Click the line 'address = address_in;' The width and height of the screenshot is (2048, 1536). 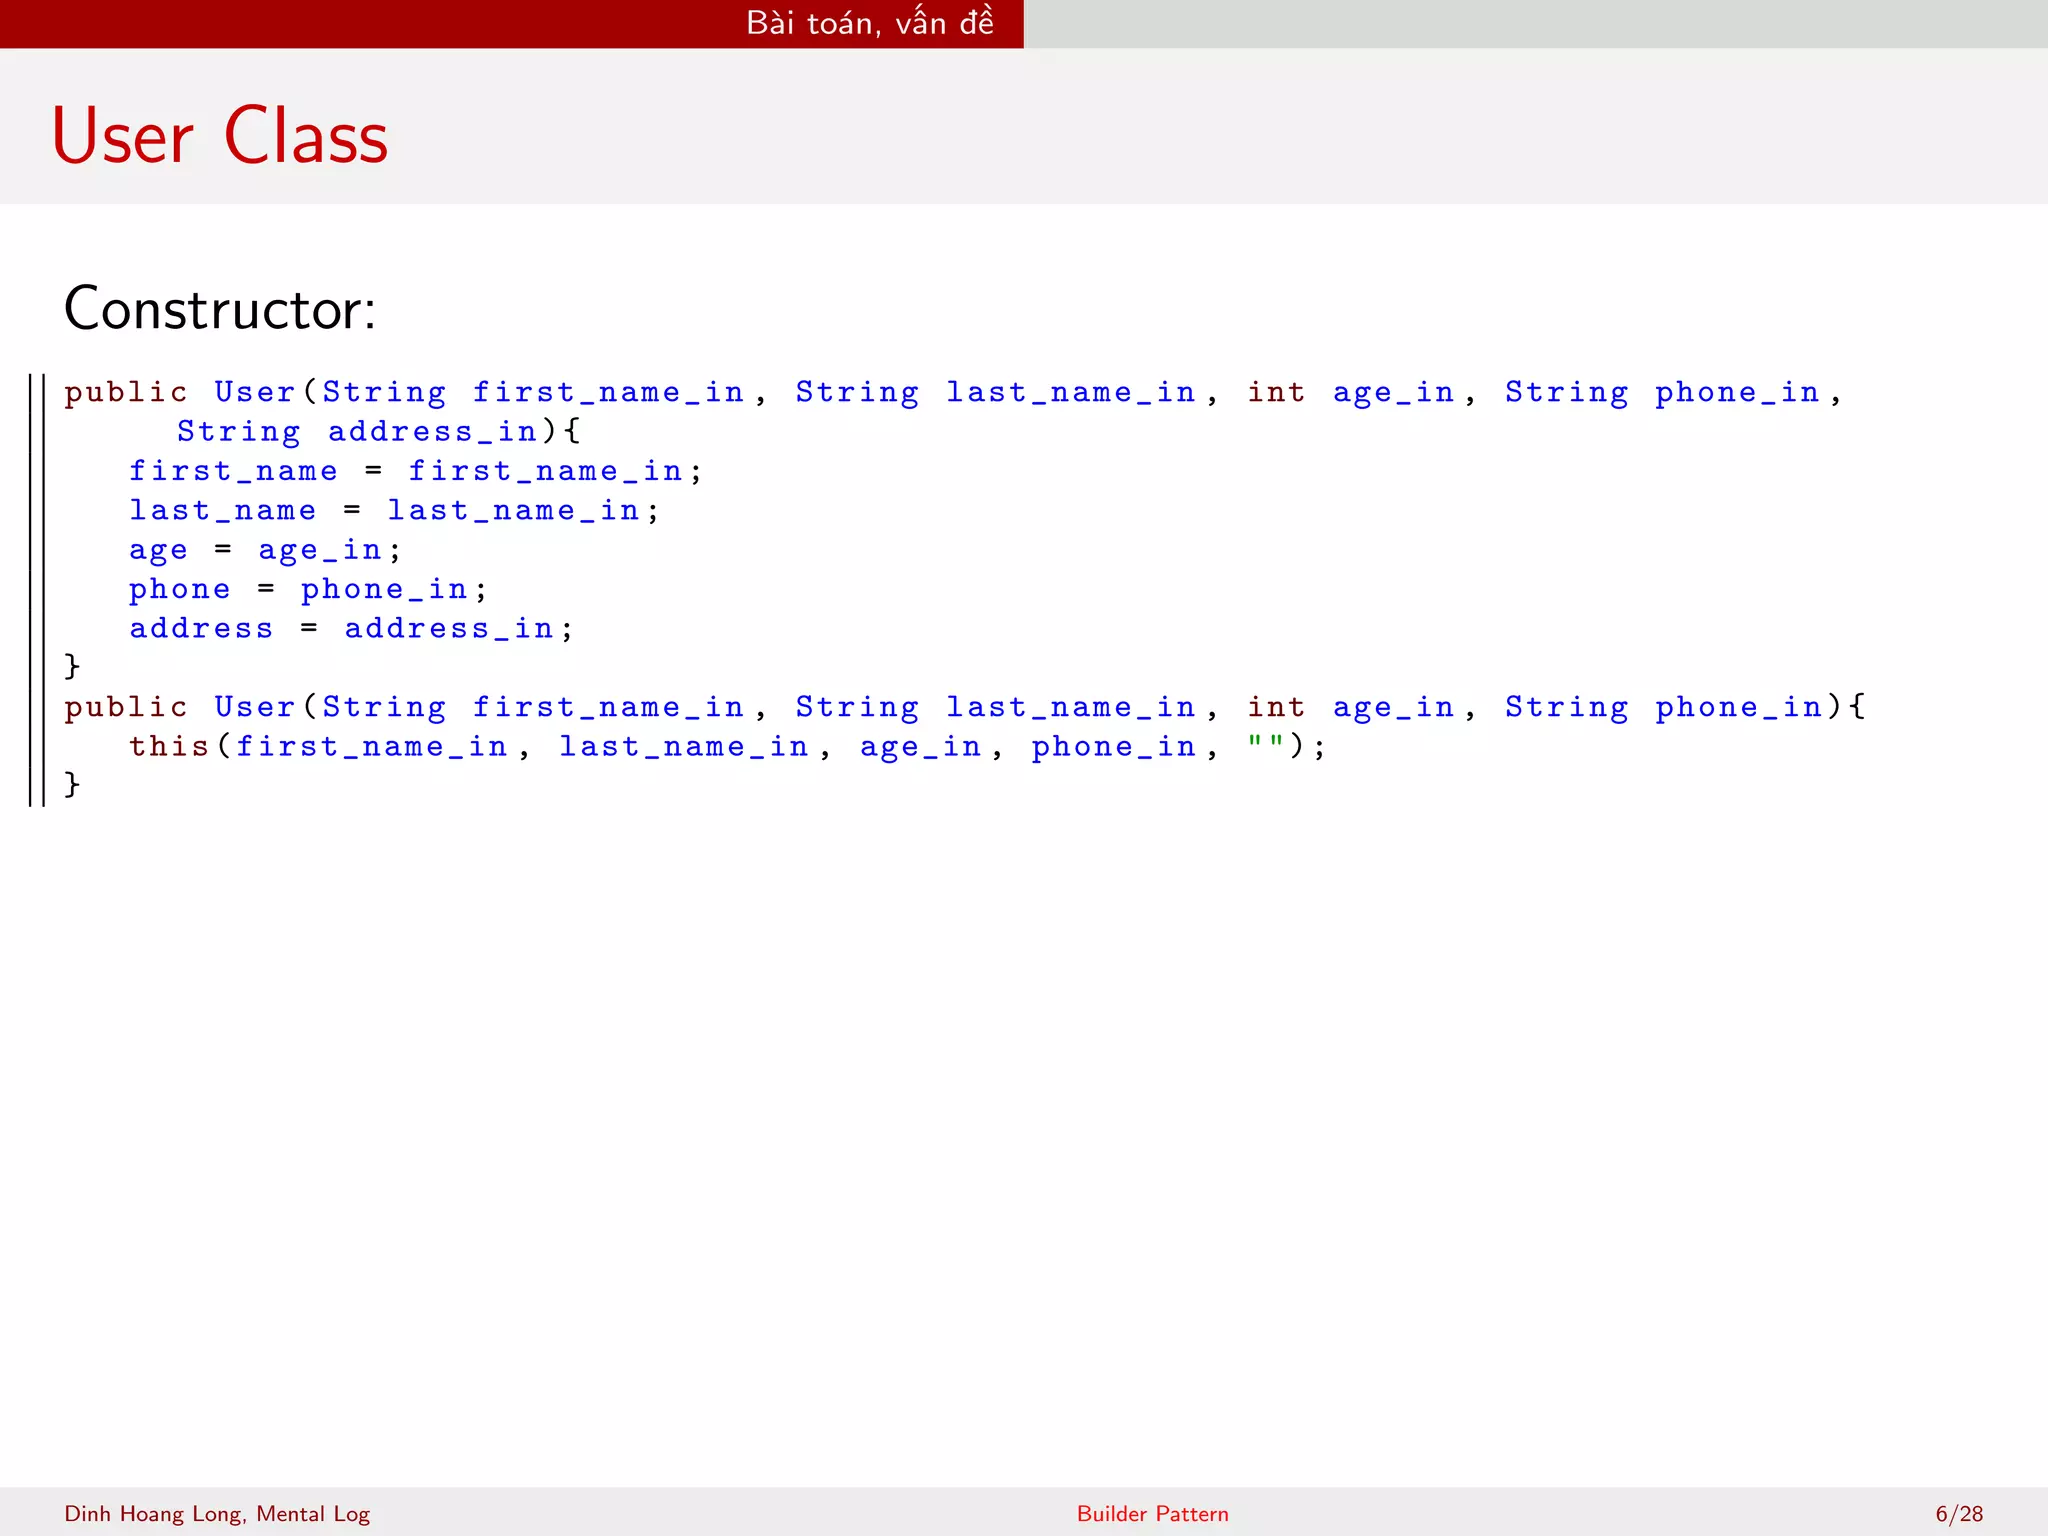coord(351,629)
